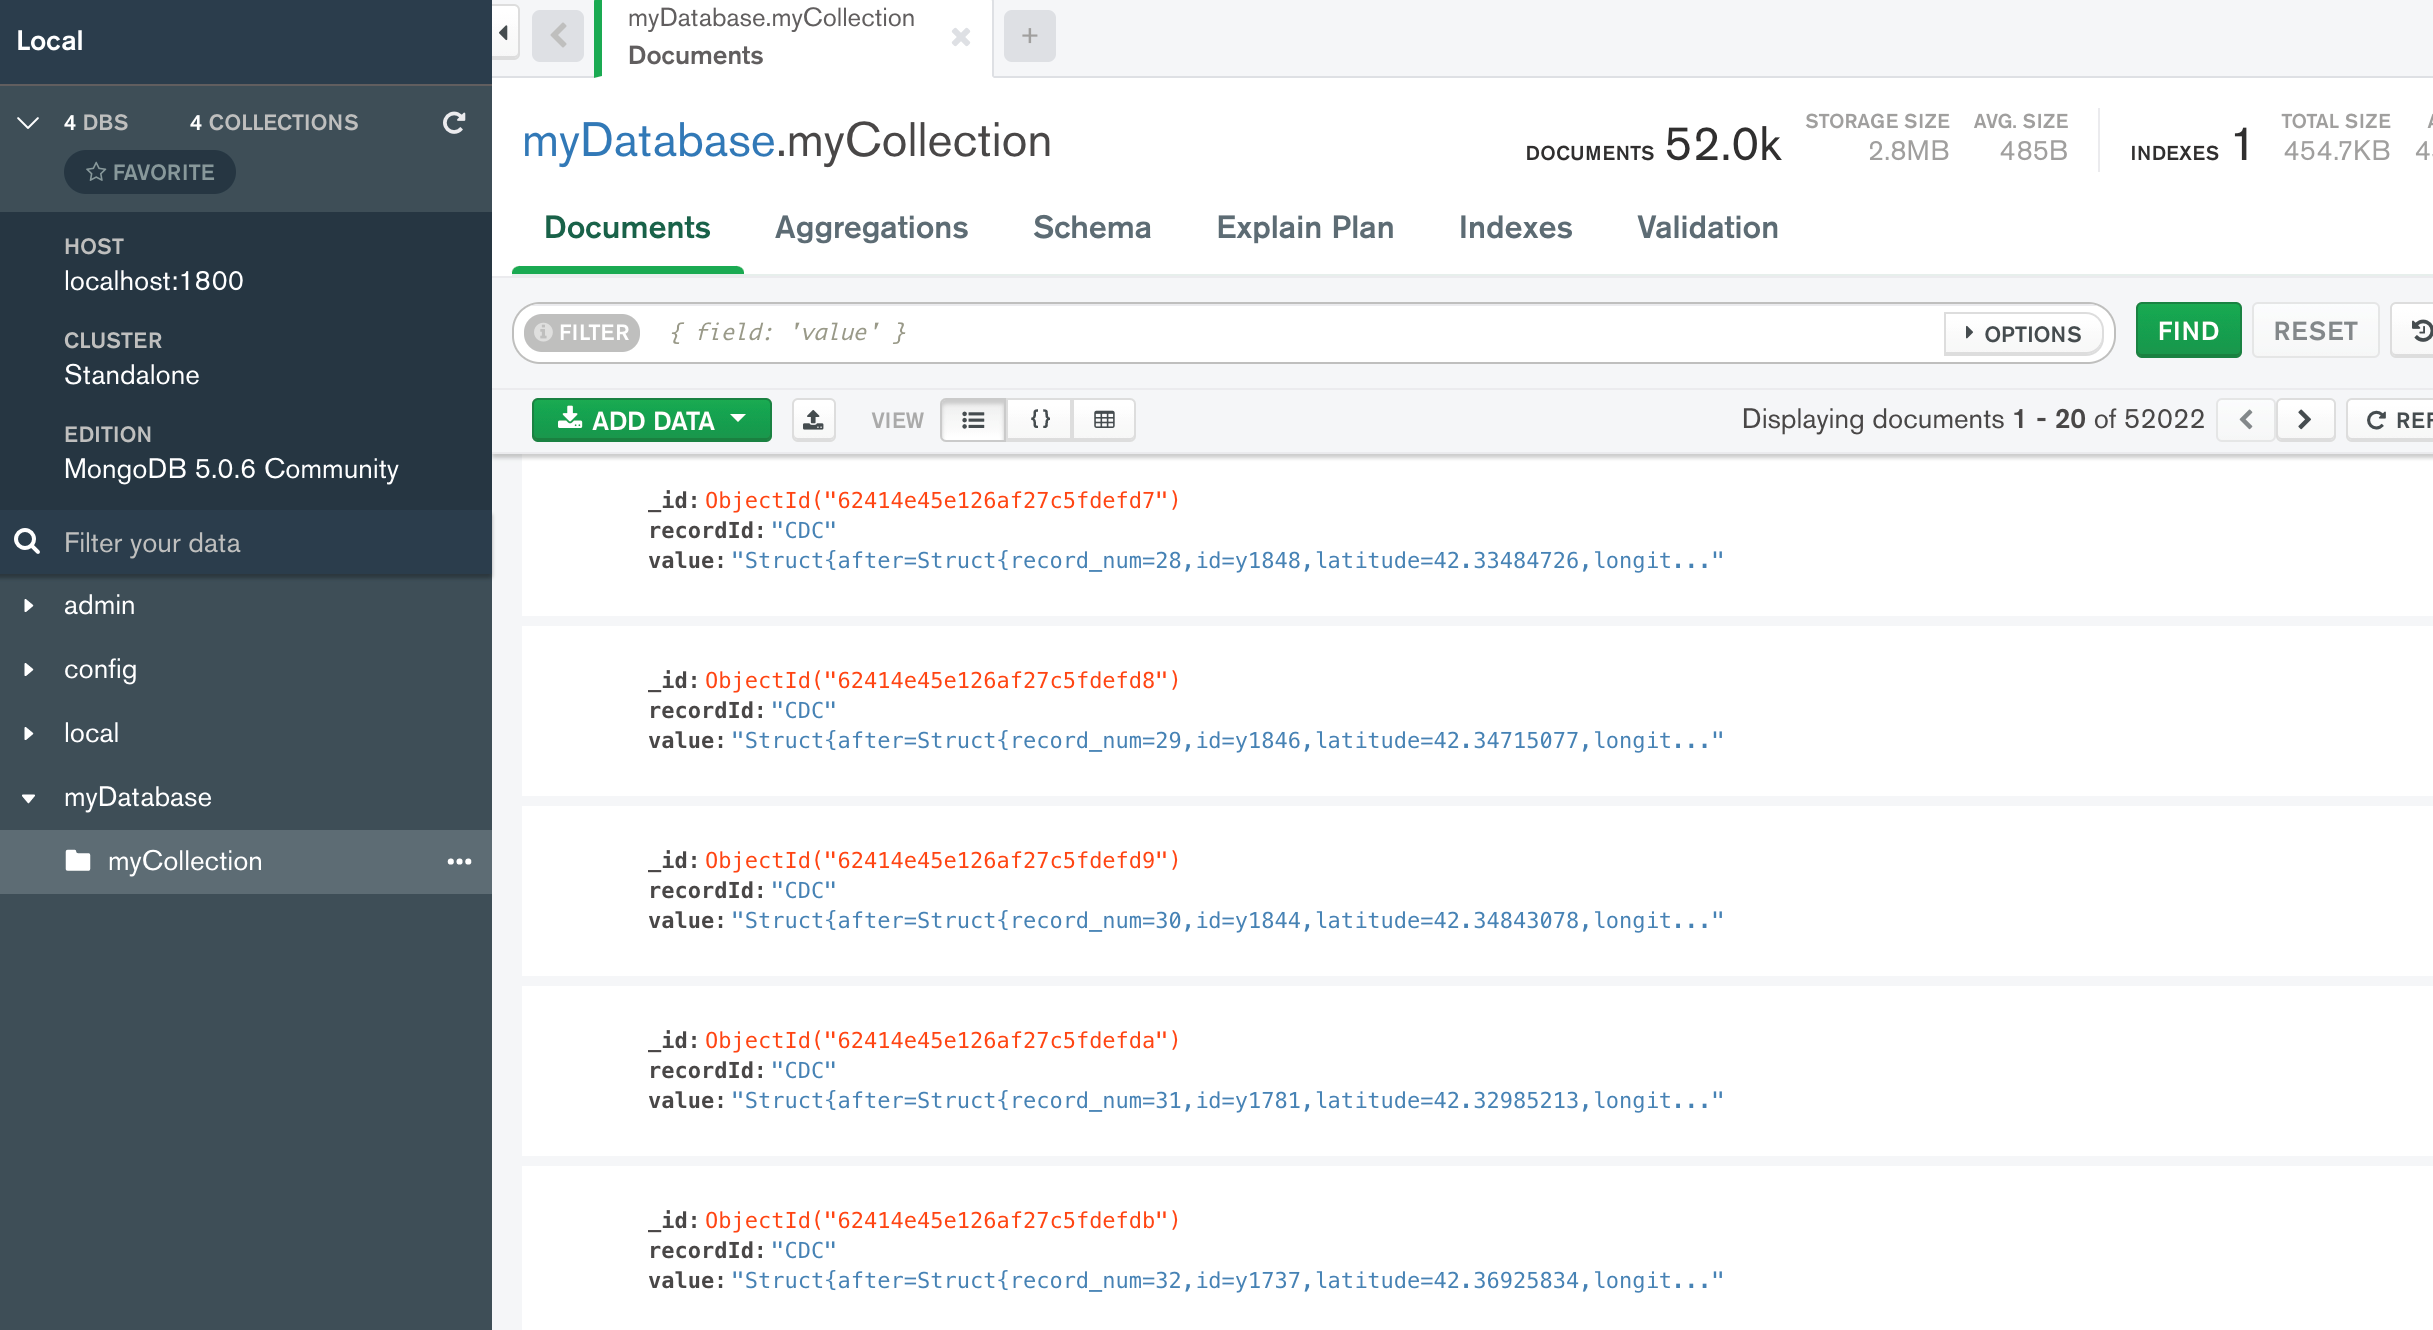Expand the admin database

[29, 605]
